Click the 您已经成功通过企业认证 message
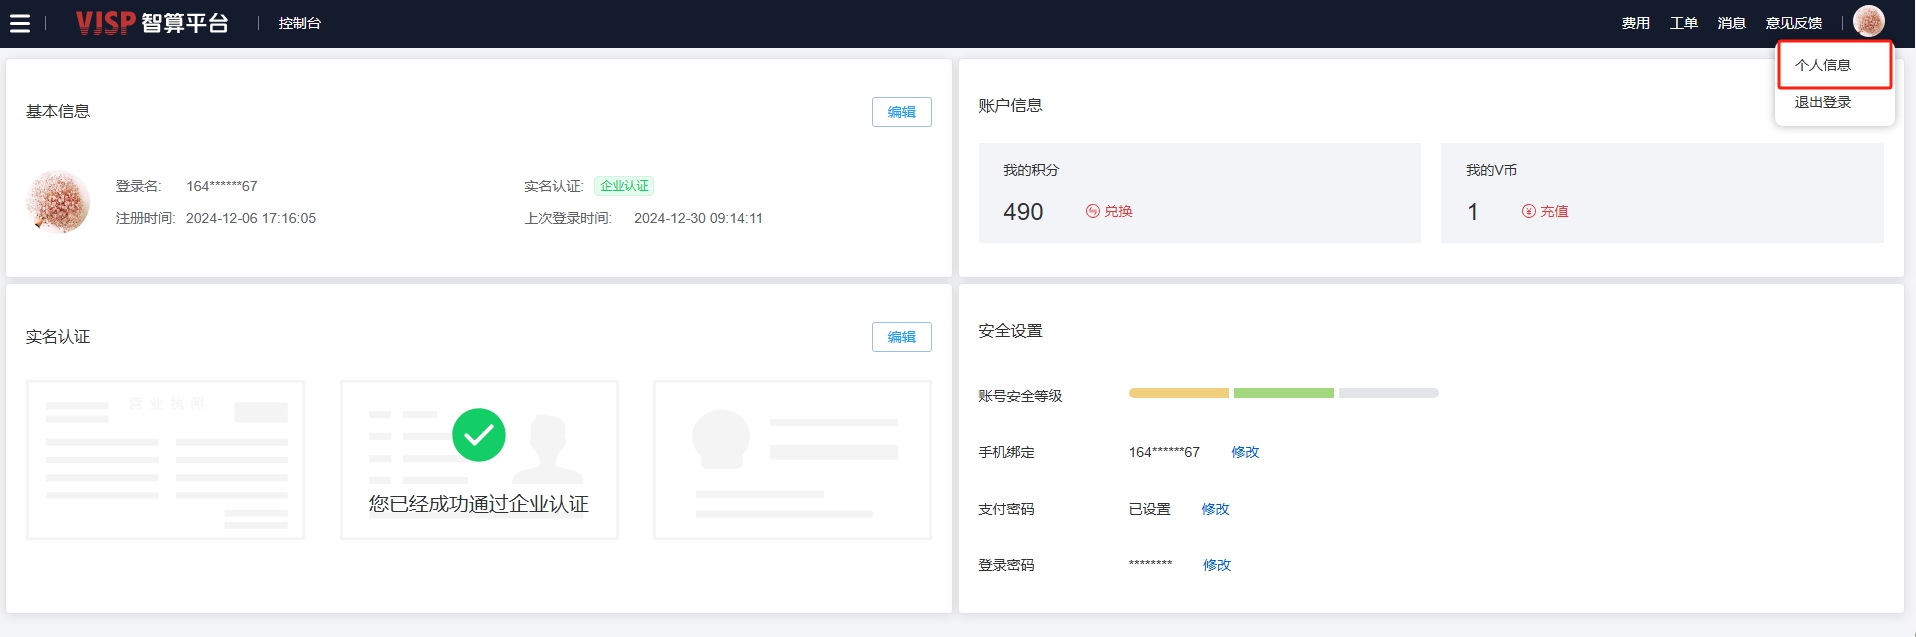This screenshot has height=637, width=1916. [479, 504]
